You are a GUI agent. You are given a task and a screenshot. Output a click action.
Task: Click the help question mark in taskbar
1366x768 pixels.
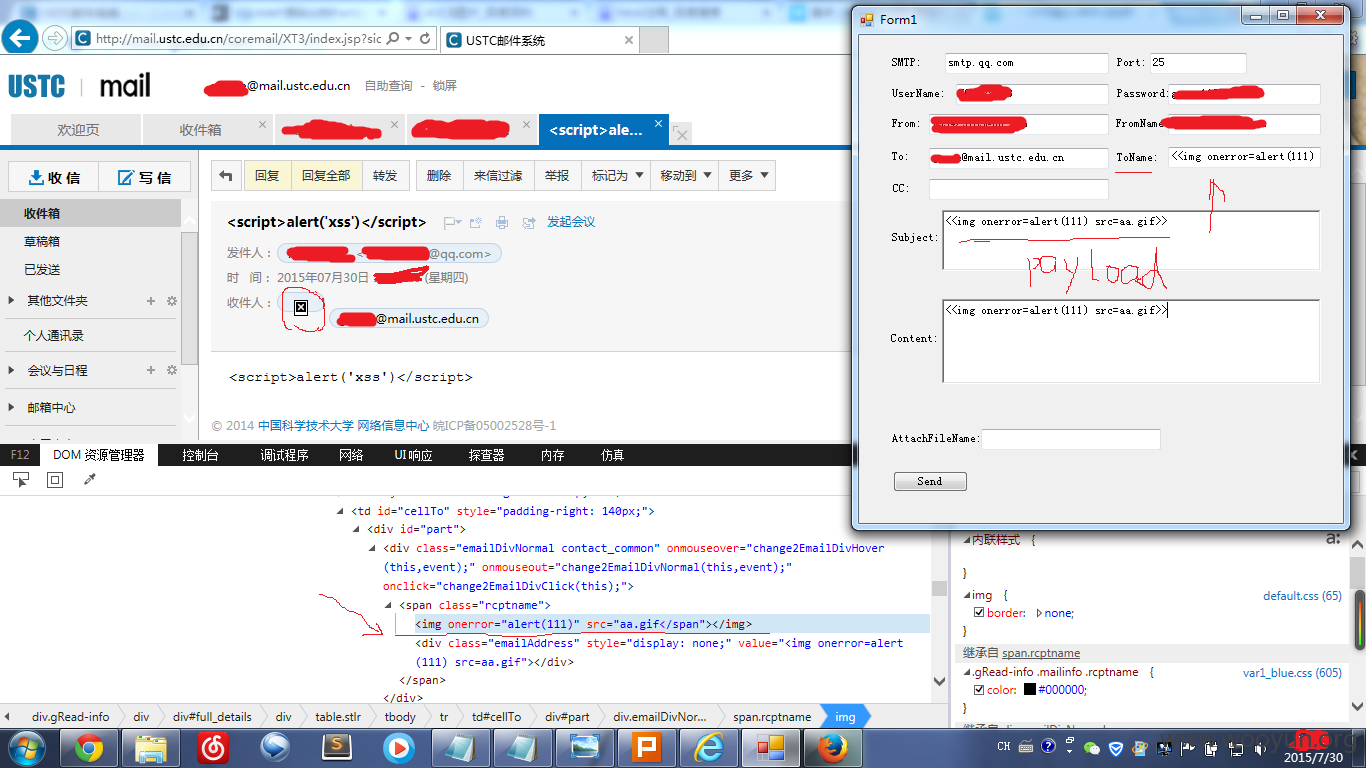(x=1047, y=746)
